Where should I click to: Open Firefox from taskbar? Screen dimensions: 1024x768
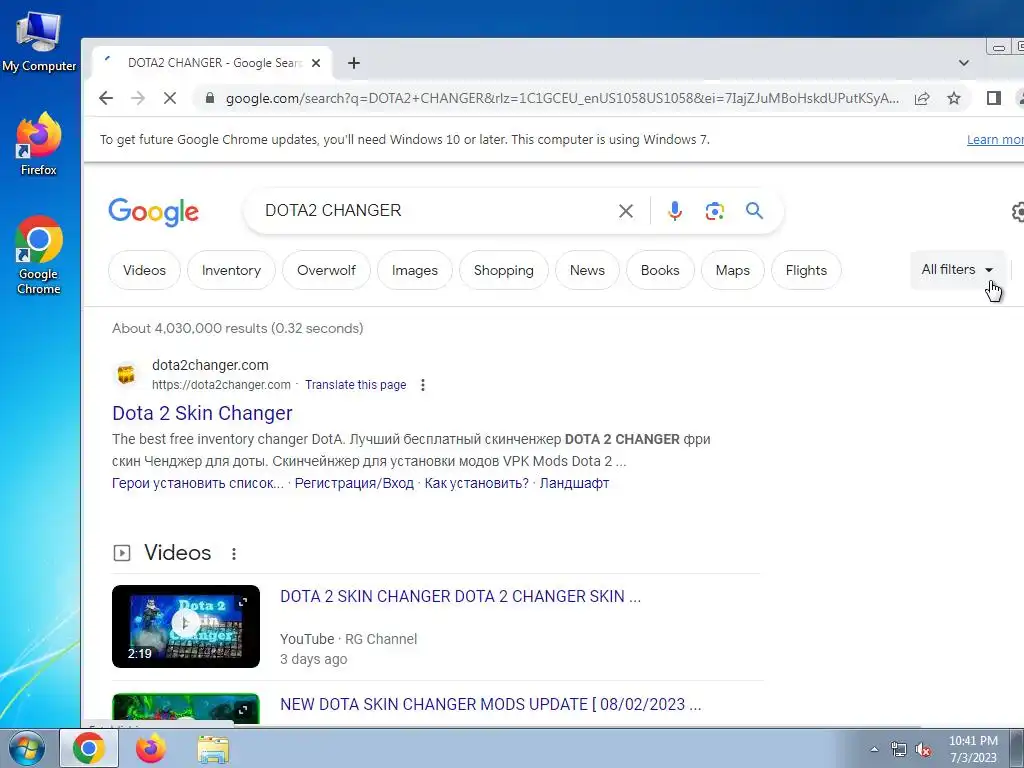click(x=151, y=748)
